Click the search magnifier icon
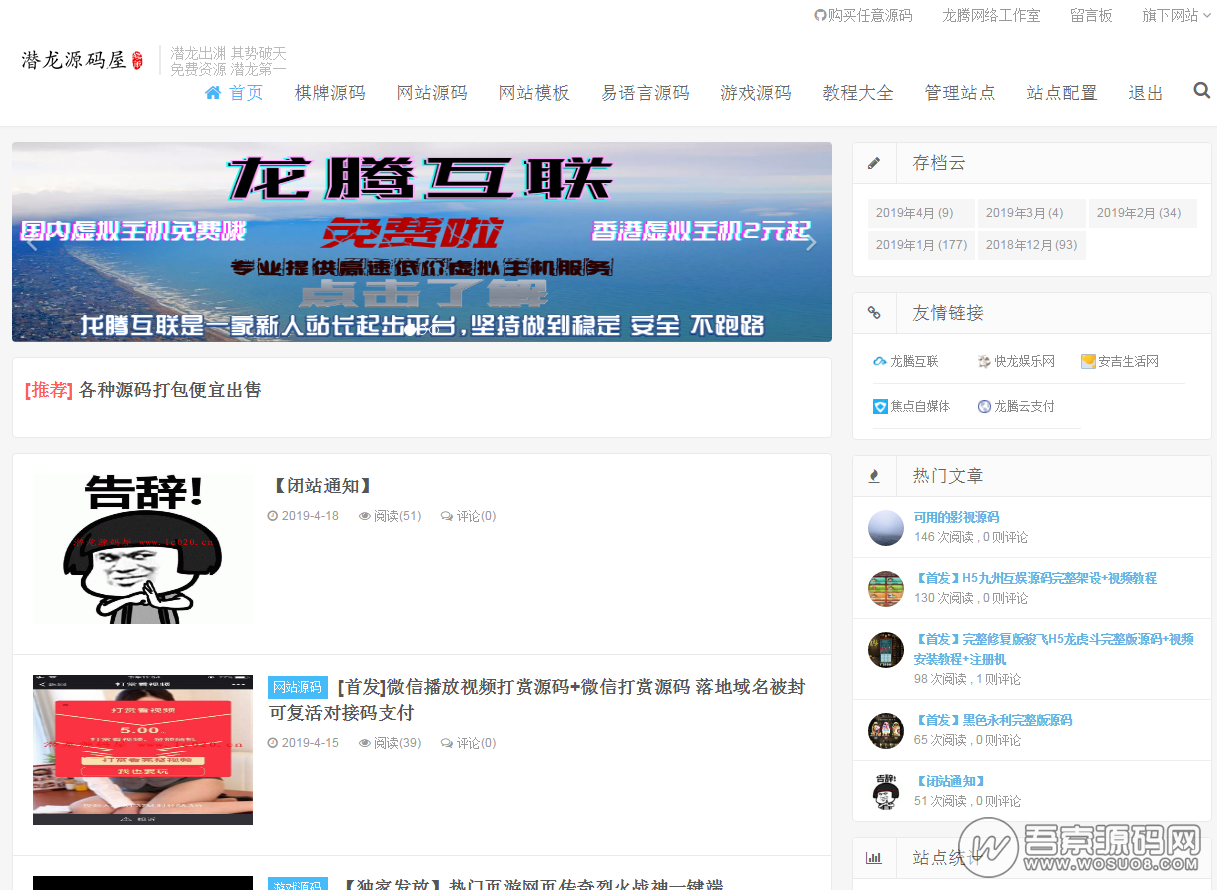 [1201, 91]
